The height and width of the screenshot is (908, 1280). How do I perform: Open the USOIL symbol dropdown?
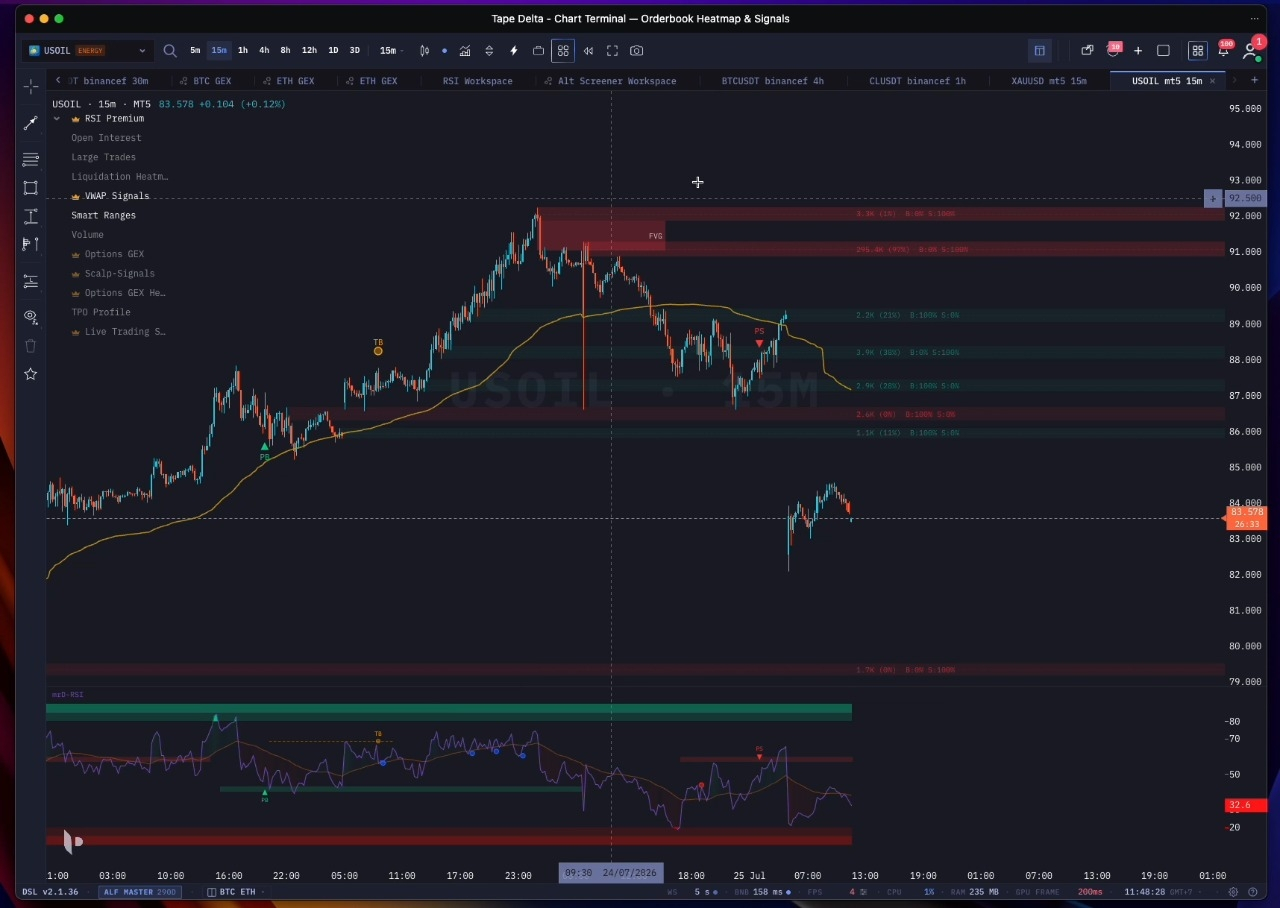tap(87, 51)
